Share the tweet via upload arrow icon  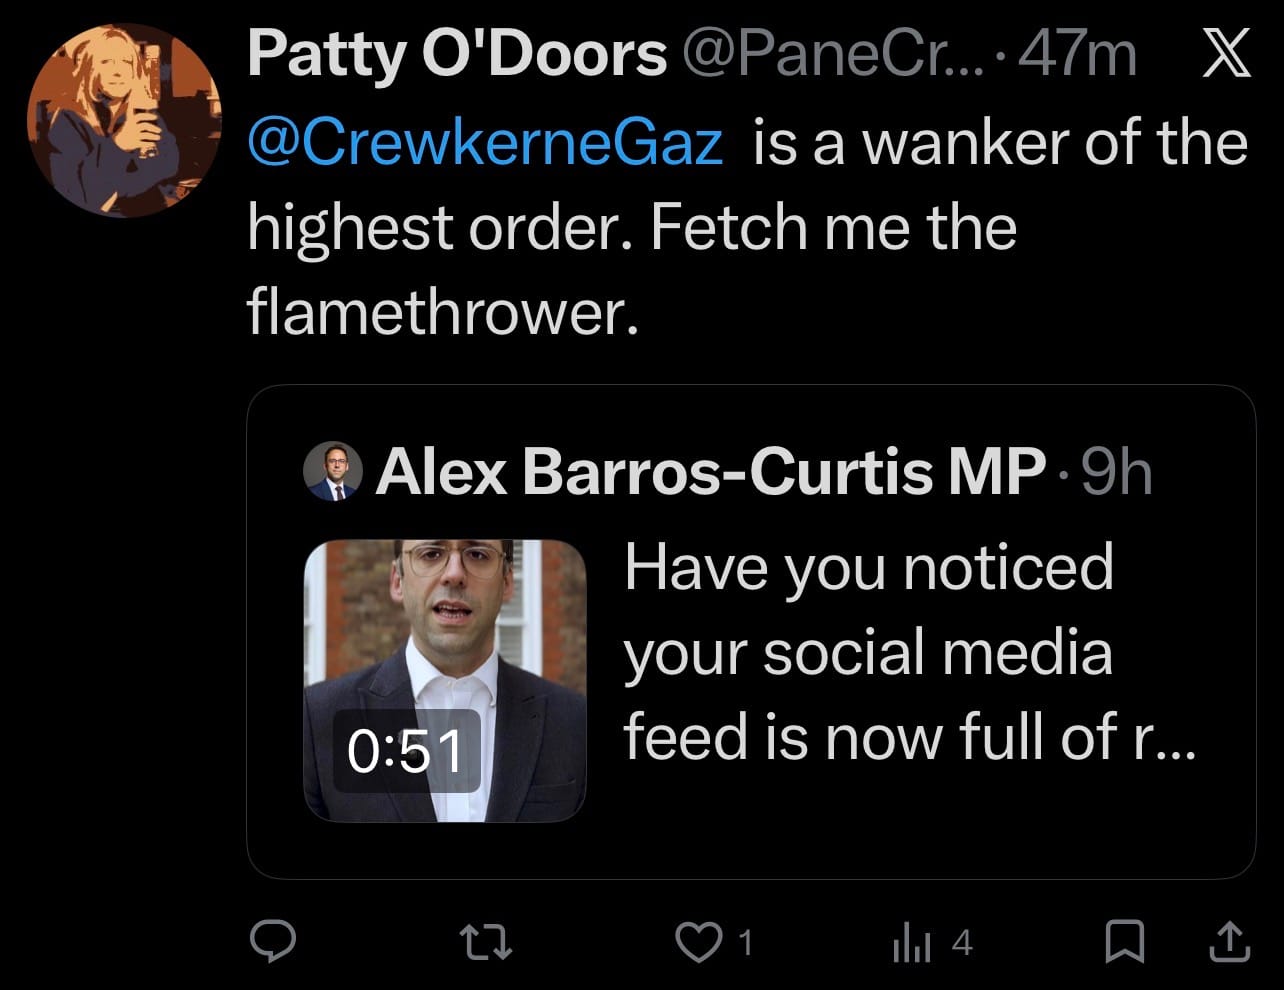pos(1228,941)
